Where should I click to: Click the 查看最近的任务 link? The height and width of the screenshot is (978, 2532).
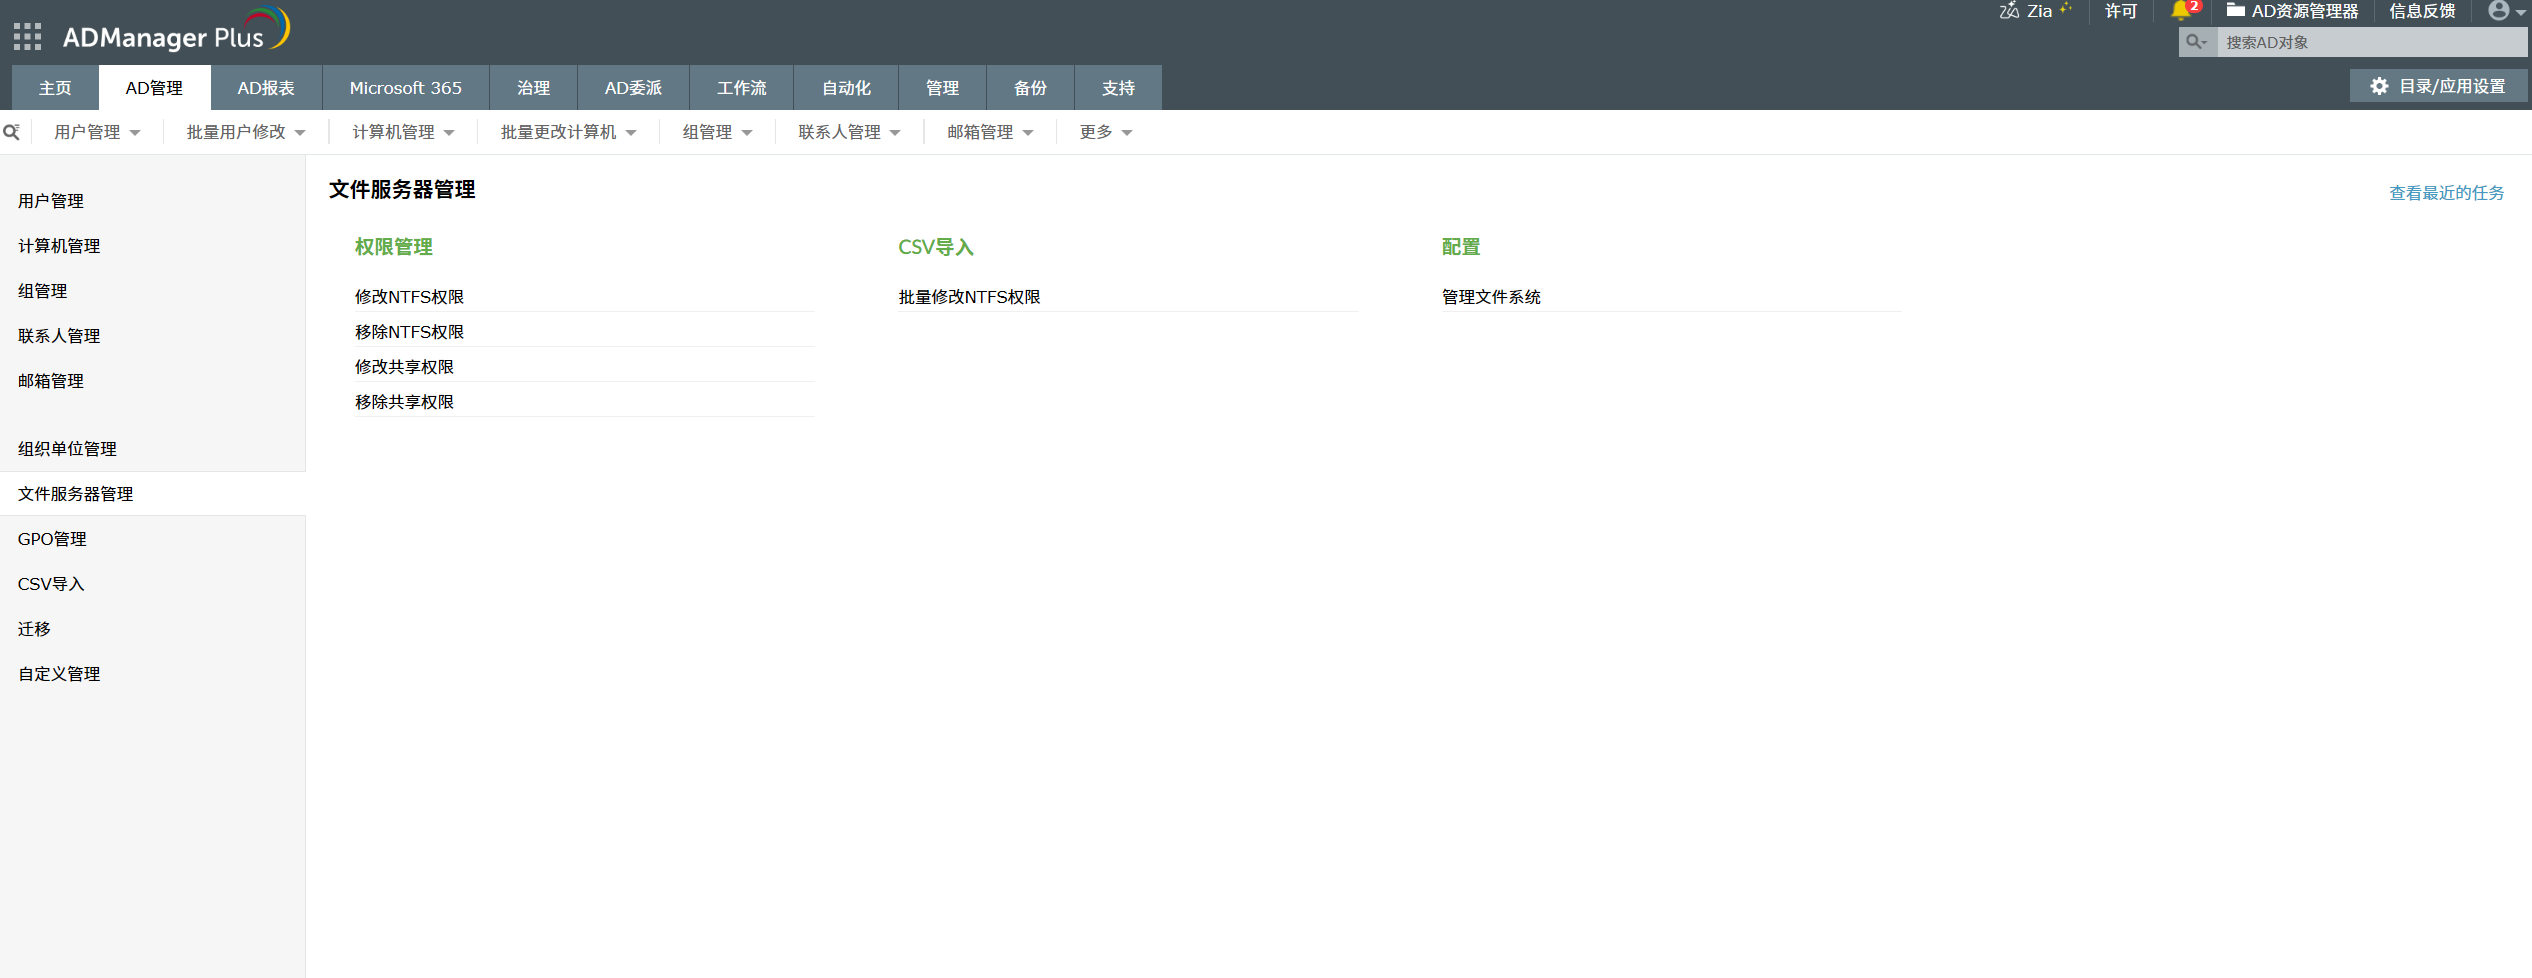2446,193
